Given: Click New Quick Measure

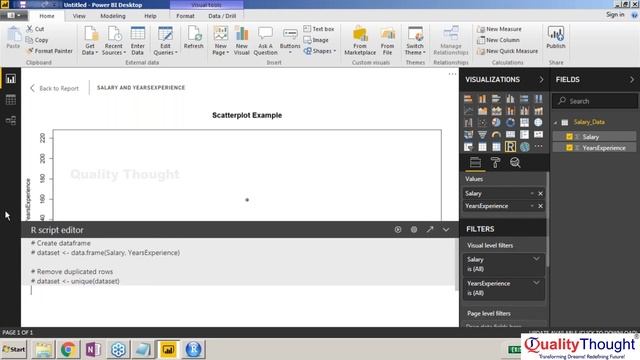Looking at the screenshot, I should point(507,51).
